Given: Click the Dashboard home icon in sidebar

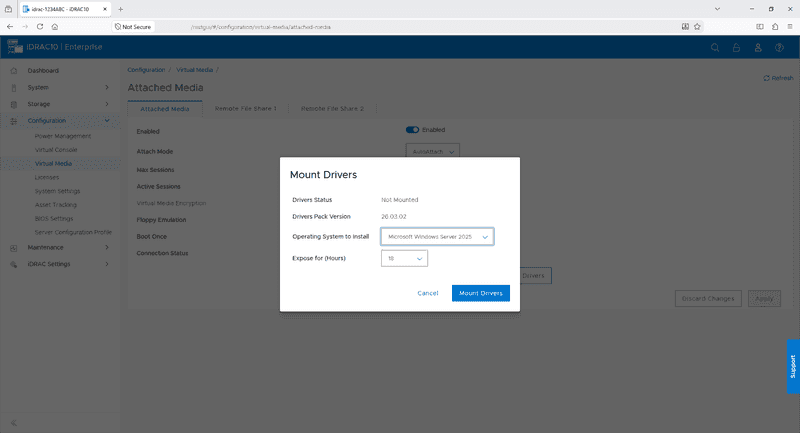Looking at the screenshot, I should click(x=14, y=71).
